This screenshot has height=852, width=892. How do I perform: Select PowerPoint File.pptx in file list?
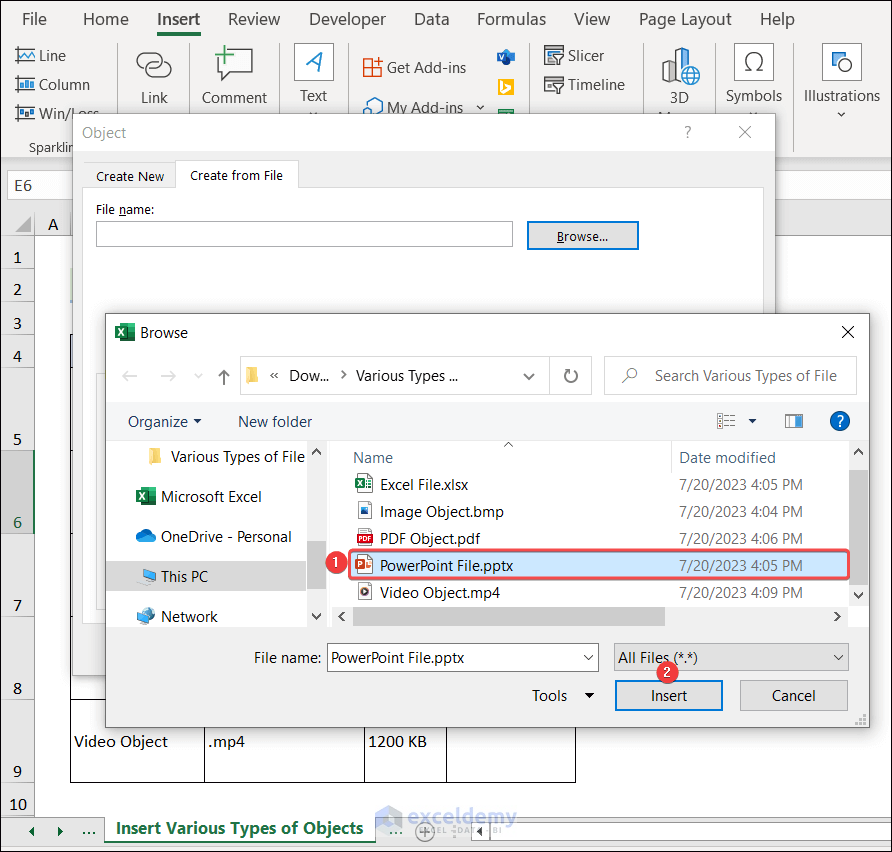point(598,565)
